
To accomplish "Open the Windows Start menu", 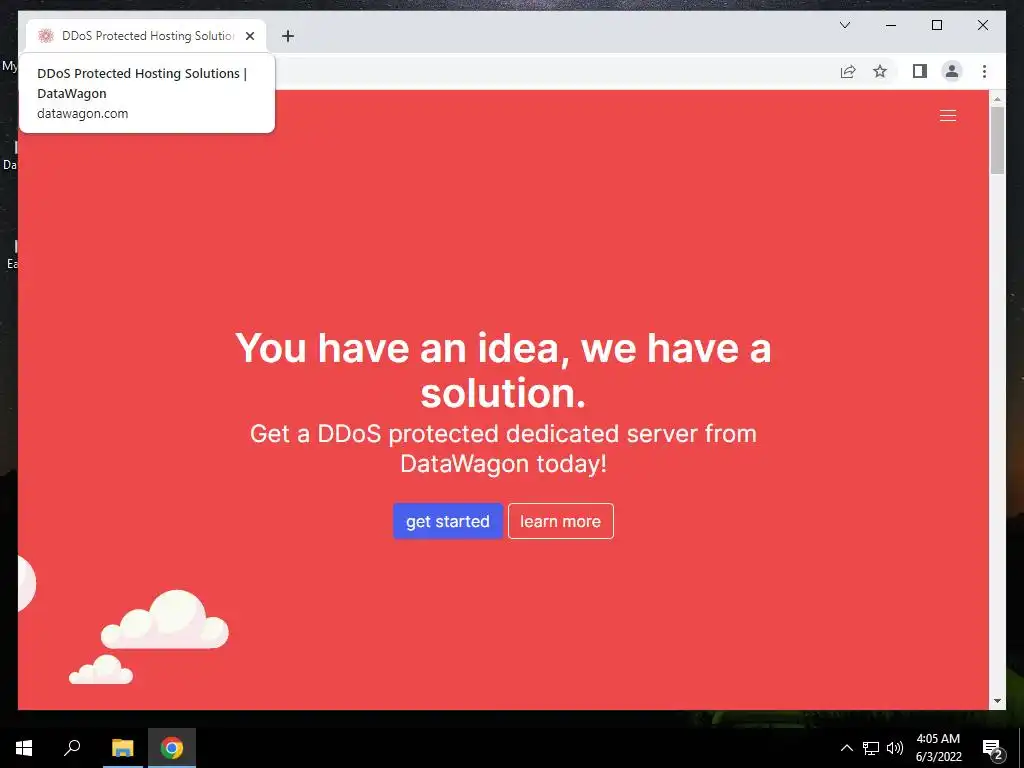I will (24, 748).
